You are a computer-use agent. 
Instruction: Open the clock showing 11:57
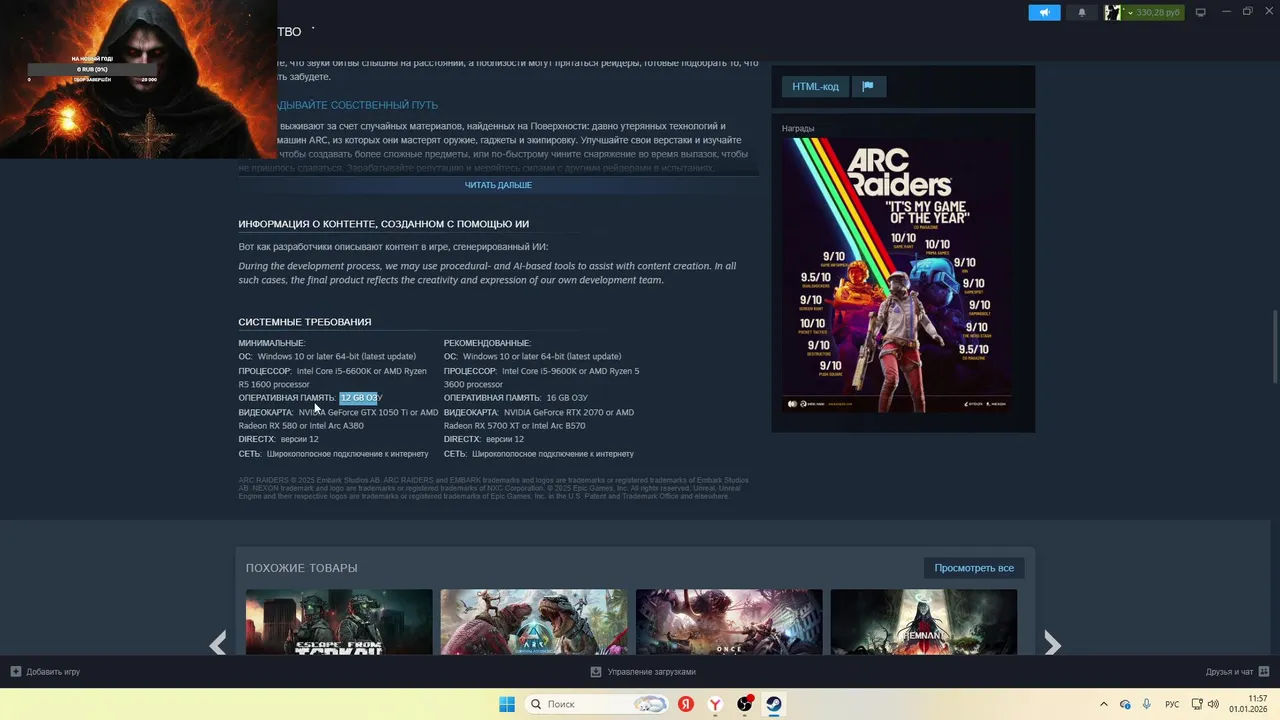[x=1249, y=704]
